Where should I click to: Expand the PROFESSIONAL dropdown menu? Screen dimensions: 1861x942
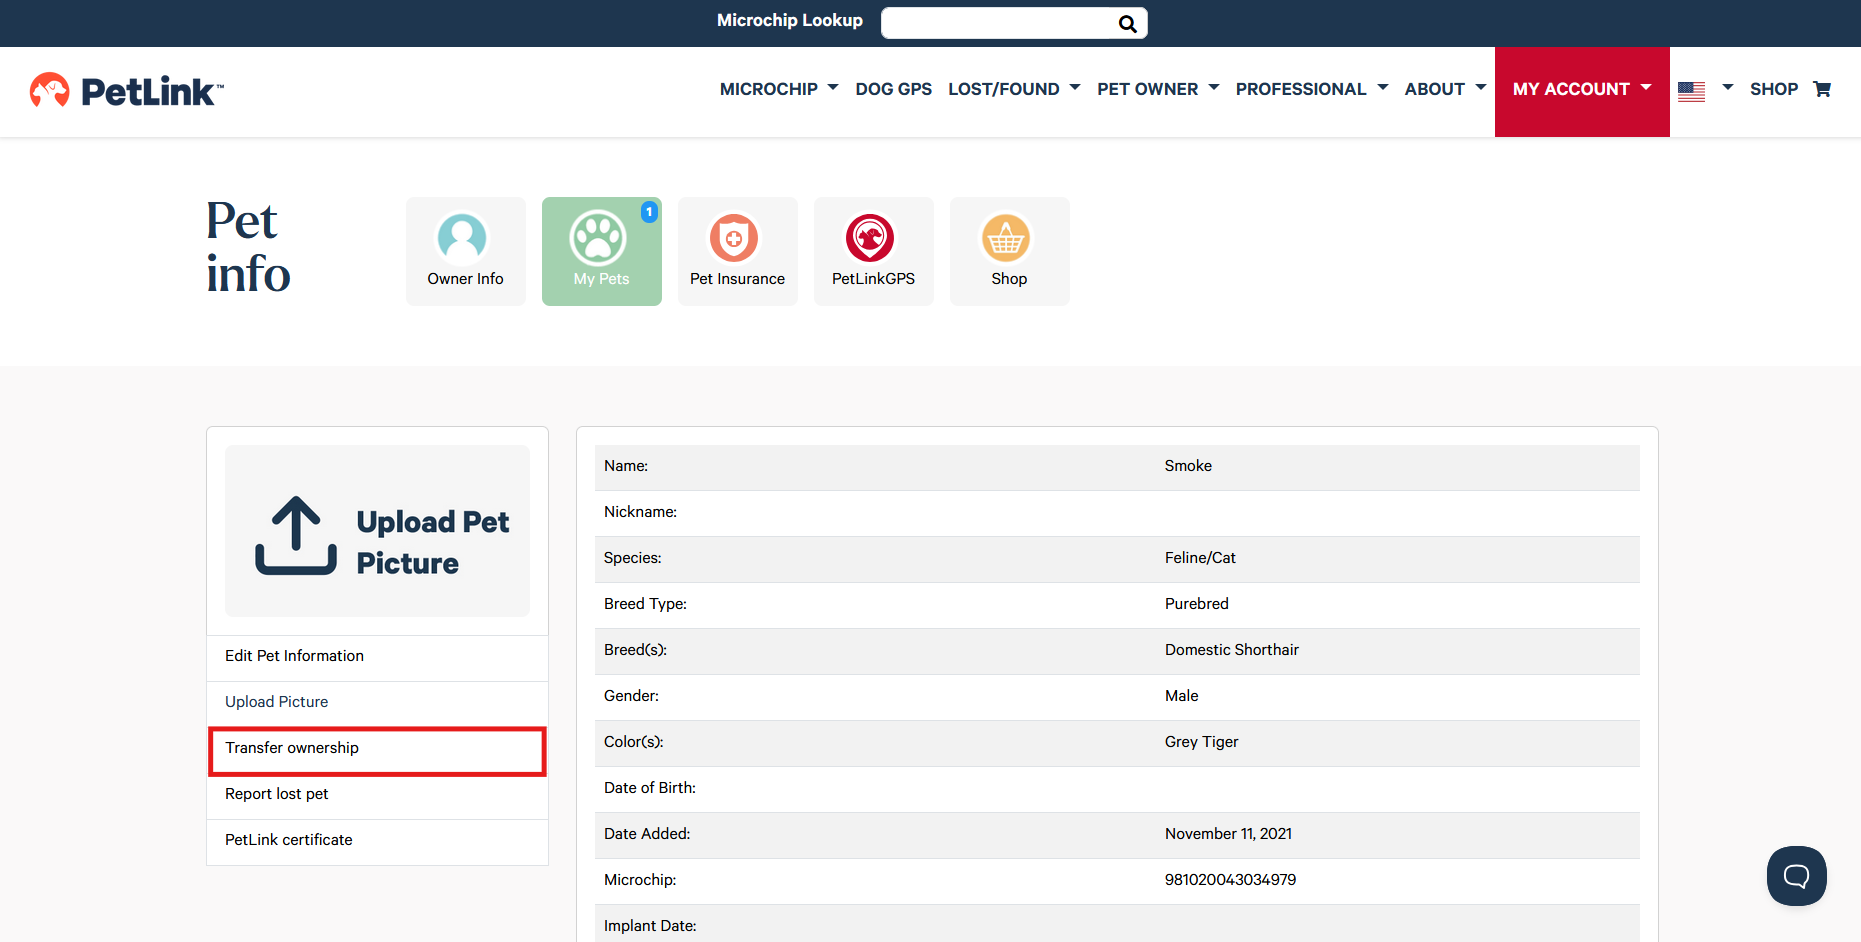[x=1312, y=89]
